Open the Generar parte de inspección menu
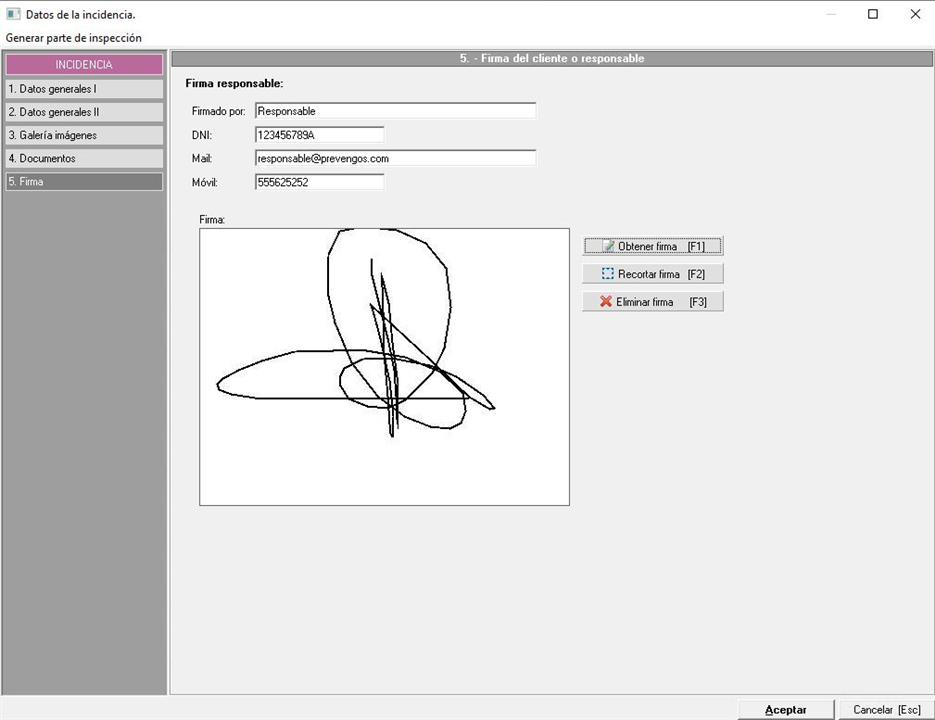 pos(74,38)
